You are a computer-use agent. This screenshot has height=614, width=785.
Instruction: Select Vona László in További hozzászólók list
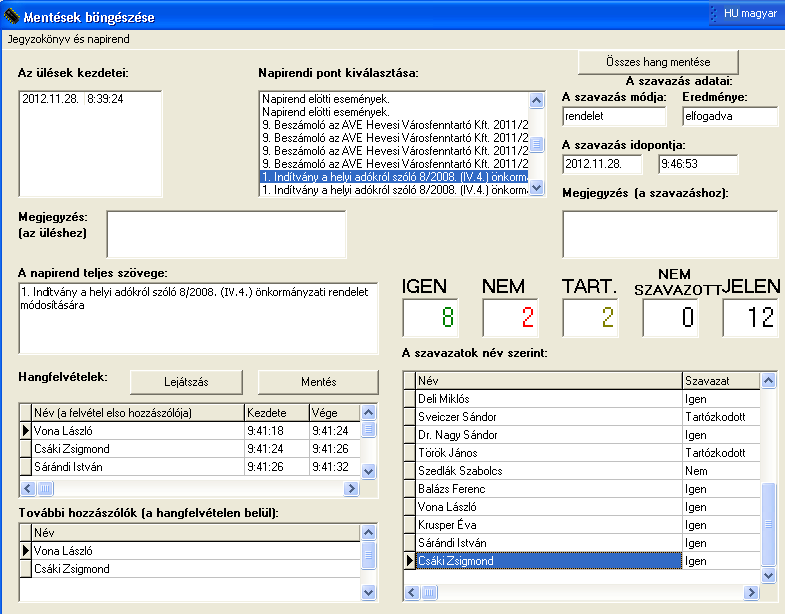tap(190, 551)
